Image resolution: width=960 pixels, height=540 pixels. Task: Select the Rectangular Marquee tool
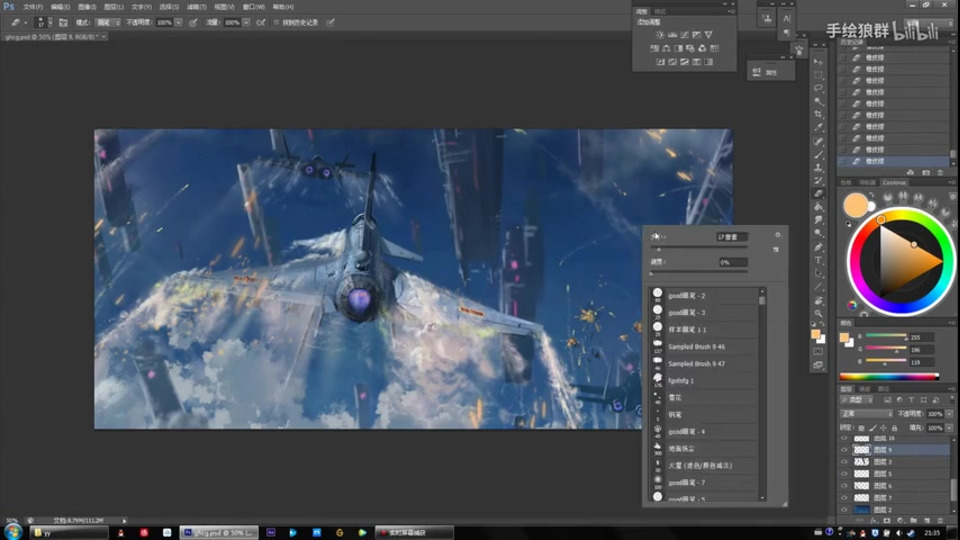(819, 75)
